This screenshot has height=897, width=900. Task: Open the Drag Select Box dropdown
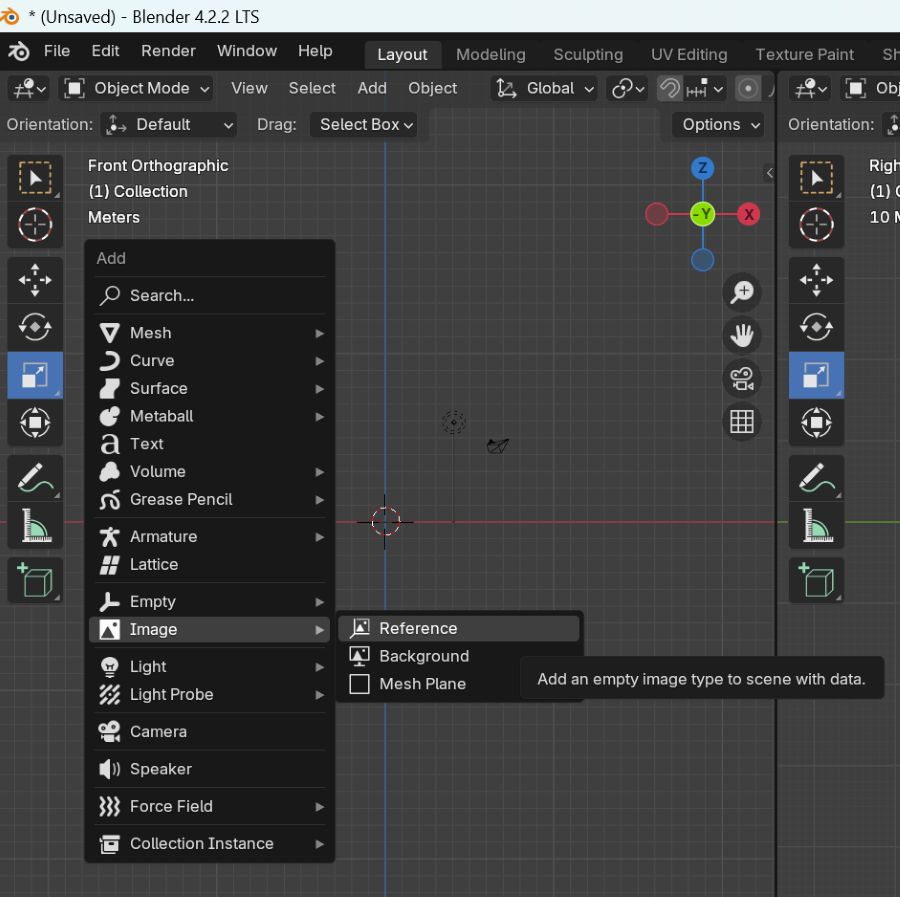[364, 125]
